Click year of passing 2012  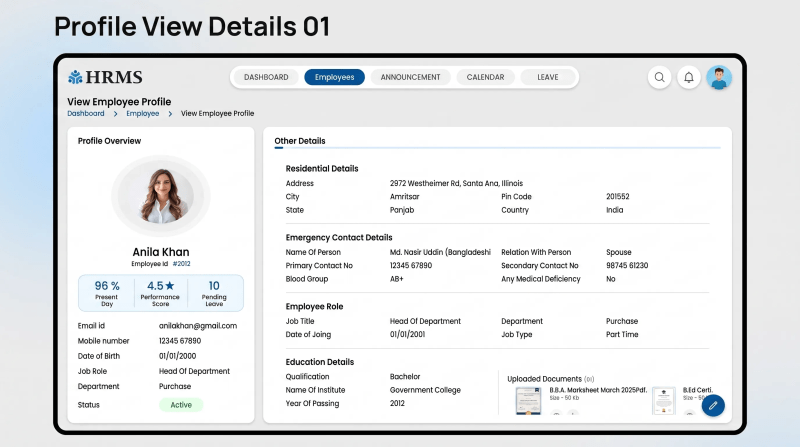click(x=397, y=403)
